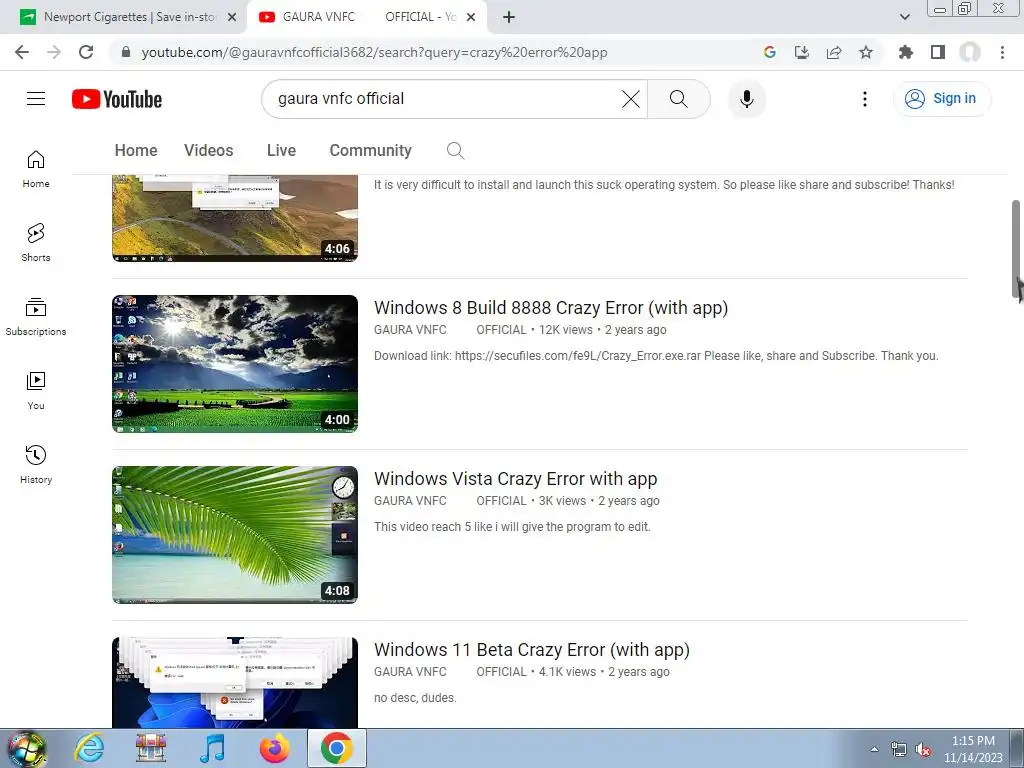This screenshot has width=1024, height=768.
Task: Close the Newport Cigarettes tab
Action: click(x=232, y=17)
